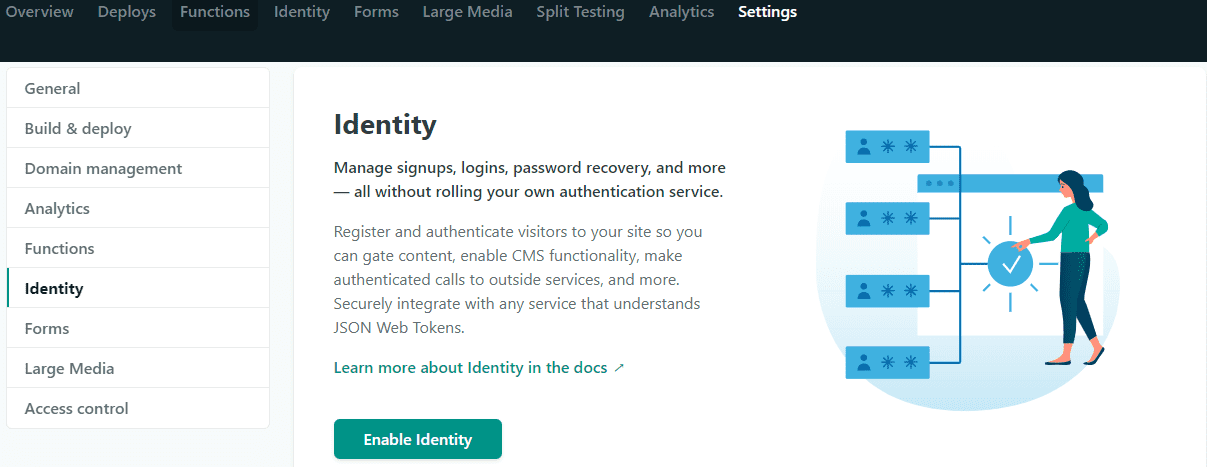
Task: Open Domain management settings
Action: click(x=103, y=169)
